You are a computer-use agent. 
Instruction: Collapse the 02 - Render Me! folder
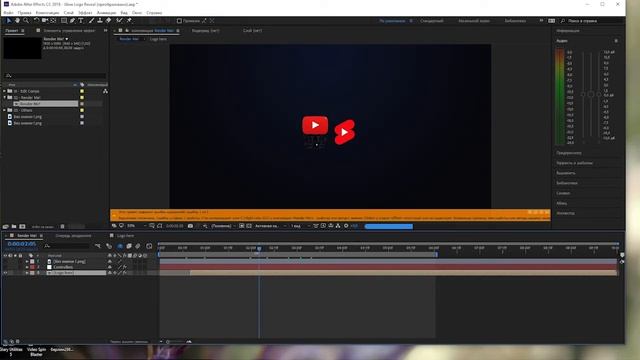coord(4,98)
